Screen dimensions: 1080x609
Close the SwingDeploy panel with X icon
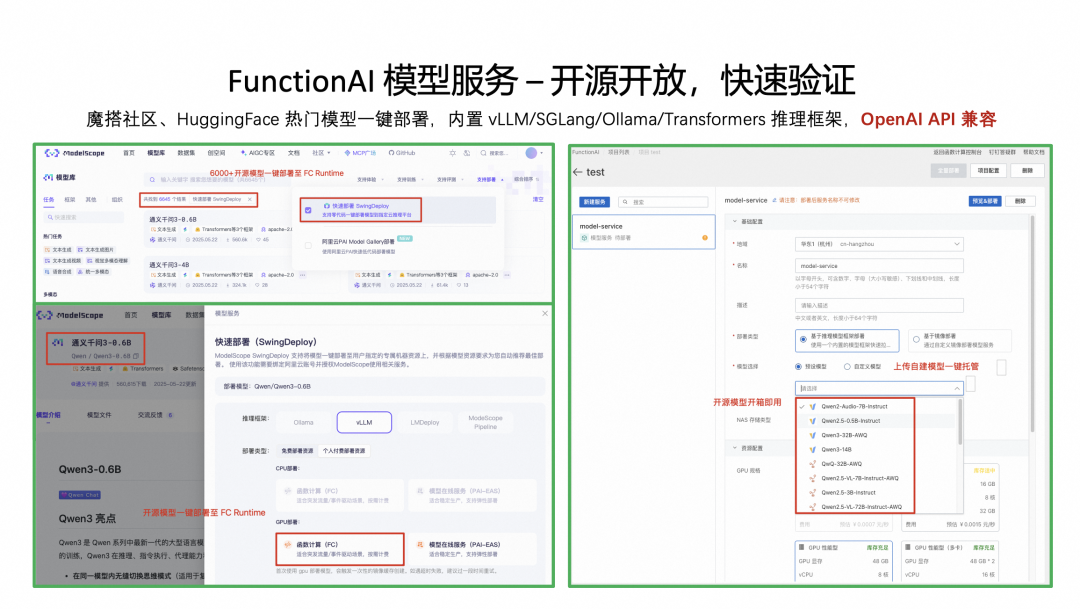[x=545, y=313]
